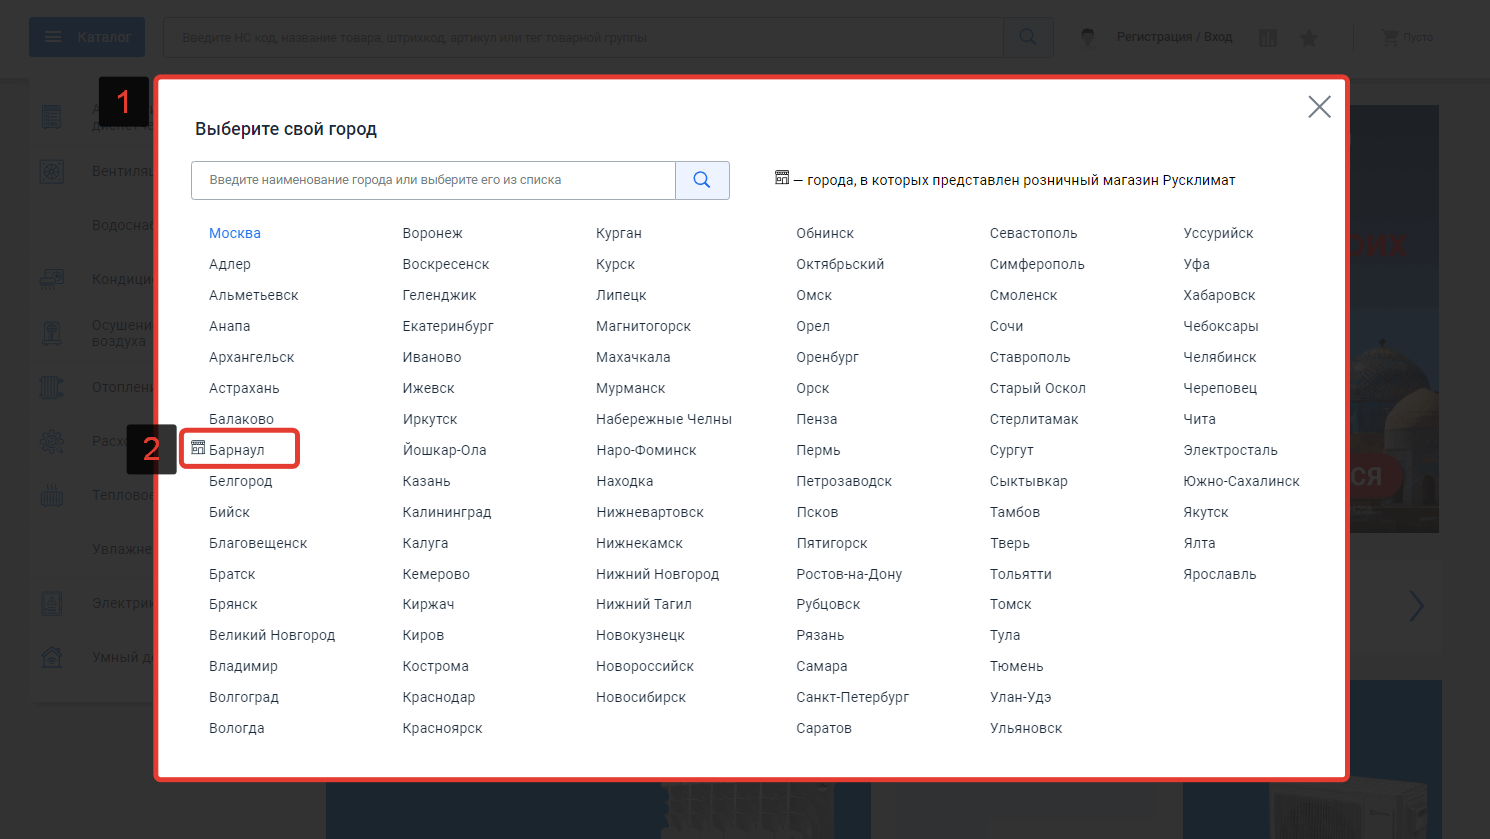Choose Ульяновск
The image size is (1490, 839).
click(x=1026, y=728)
